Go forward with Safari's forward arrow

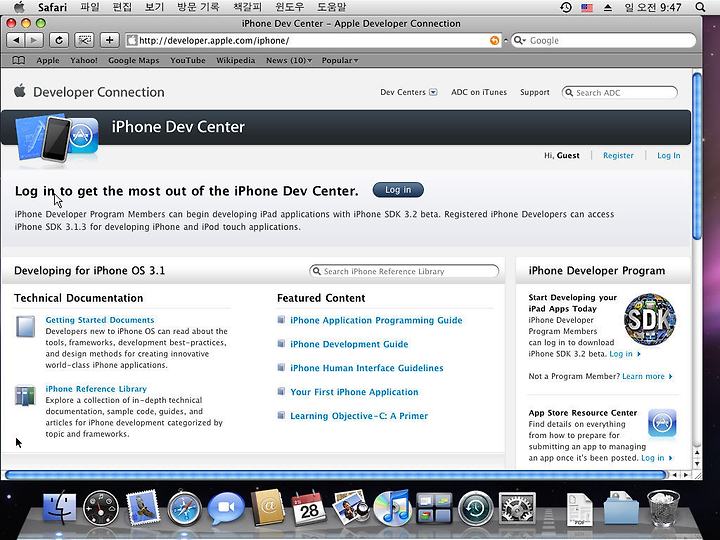[34, 40]
